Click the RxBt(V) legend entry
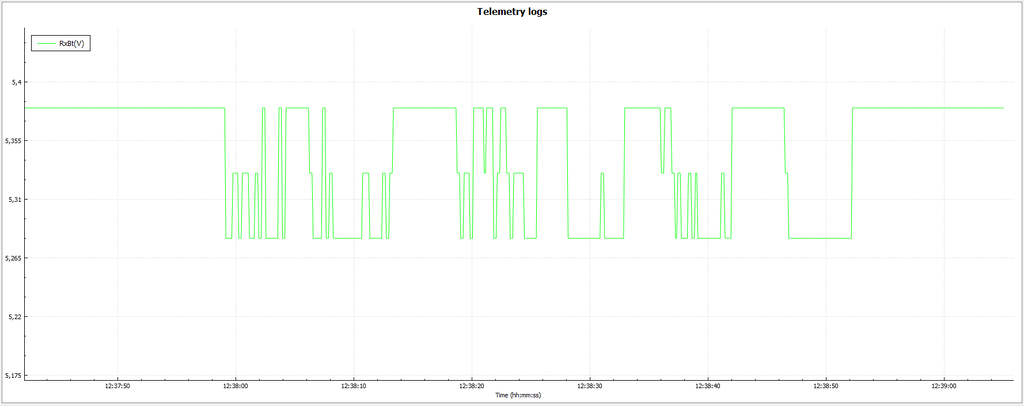This screenshot has height=406, width=1024. coord(73,43)
